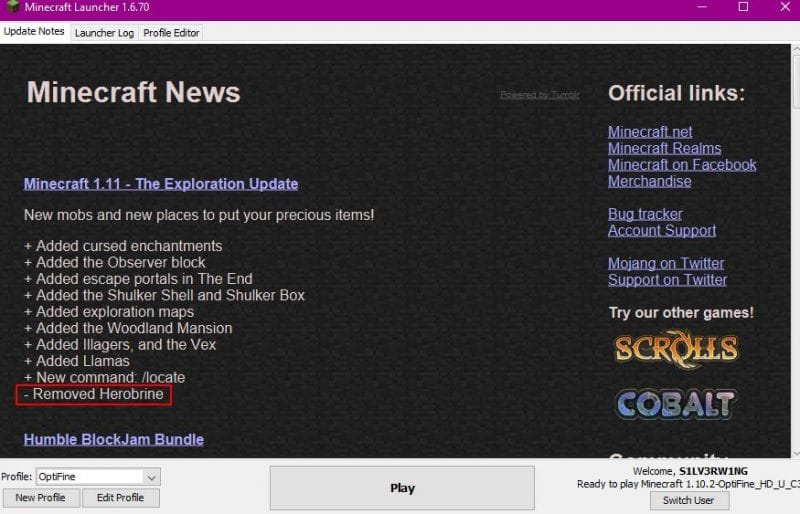Open the Launcher Log tab
The width and height of the screenshot is (800, 514).
point(104,33)
